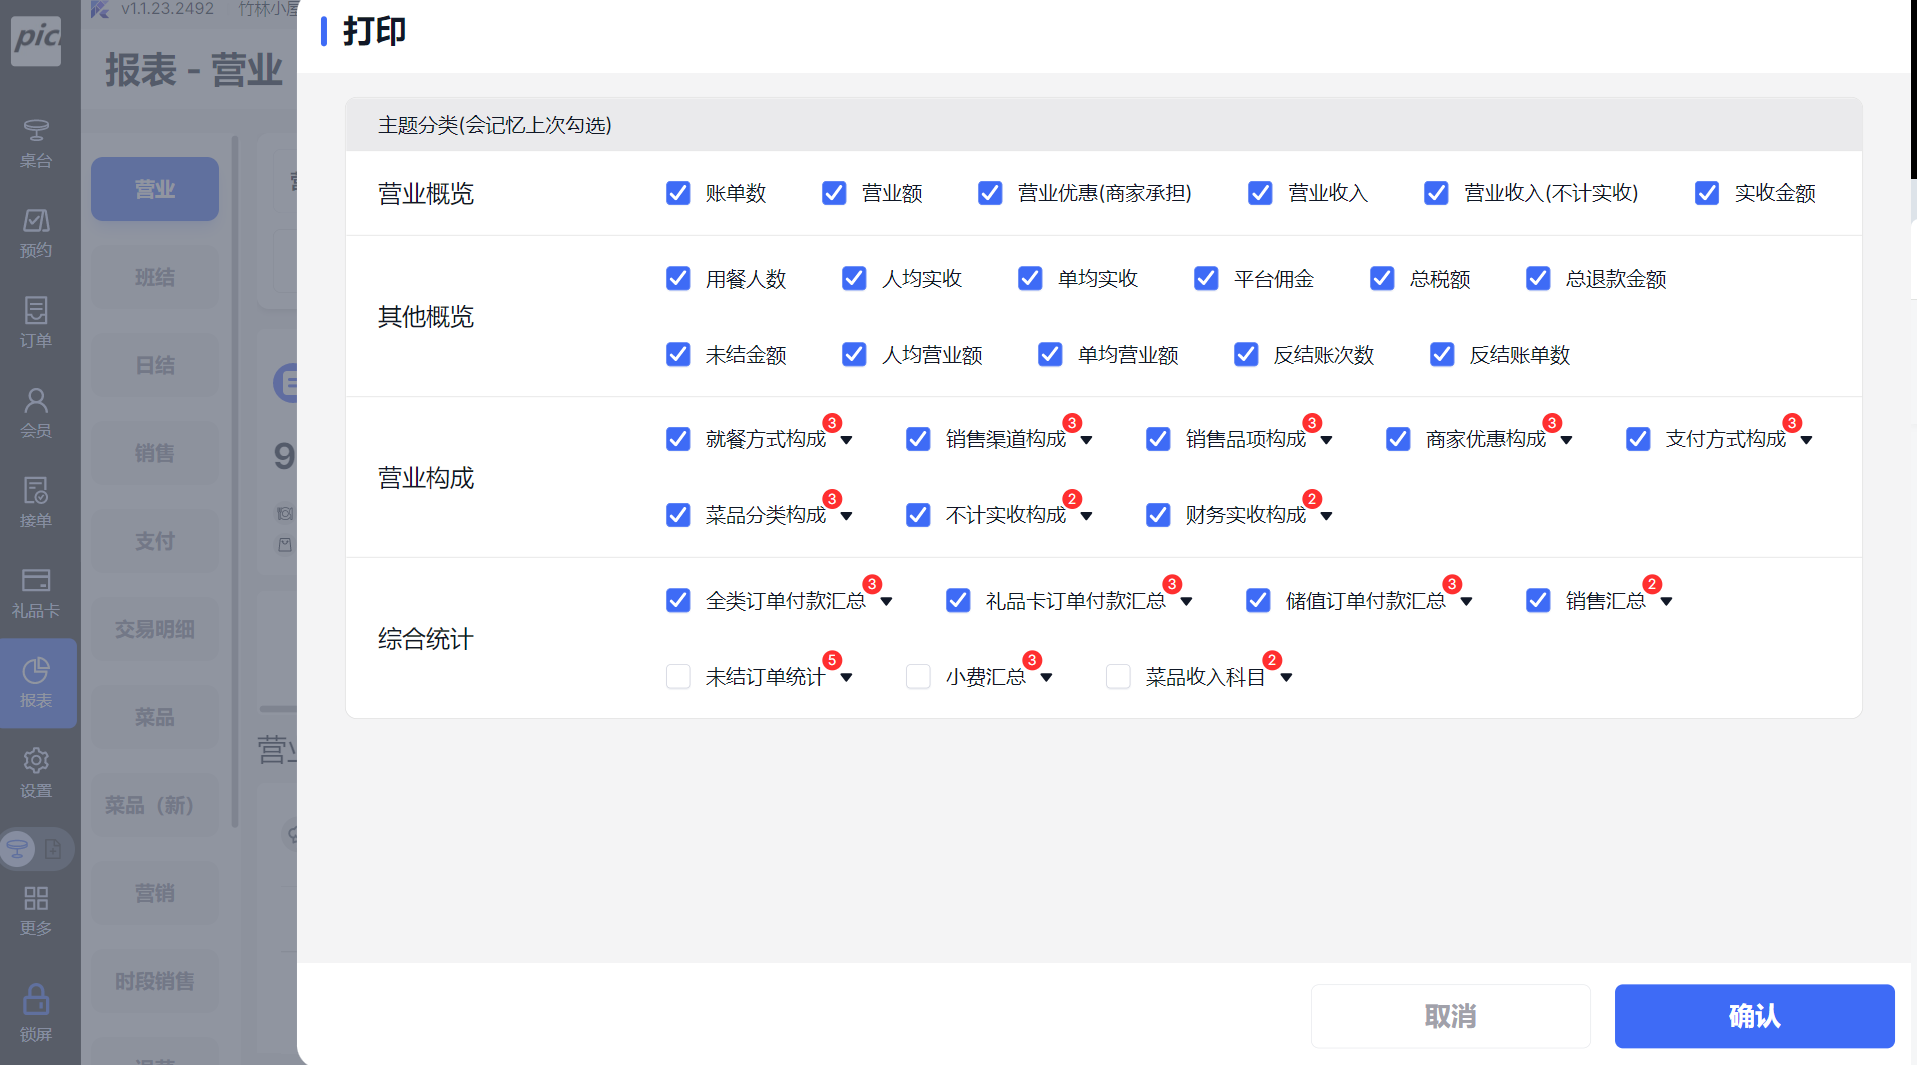Uncheck the 用餐人数 checkbox
The height and width of the screenshot is (1065, 1917).
pos(678,278)
